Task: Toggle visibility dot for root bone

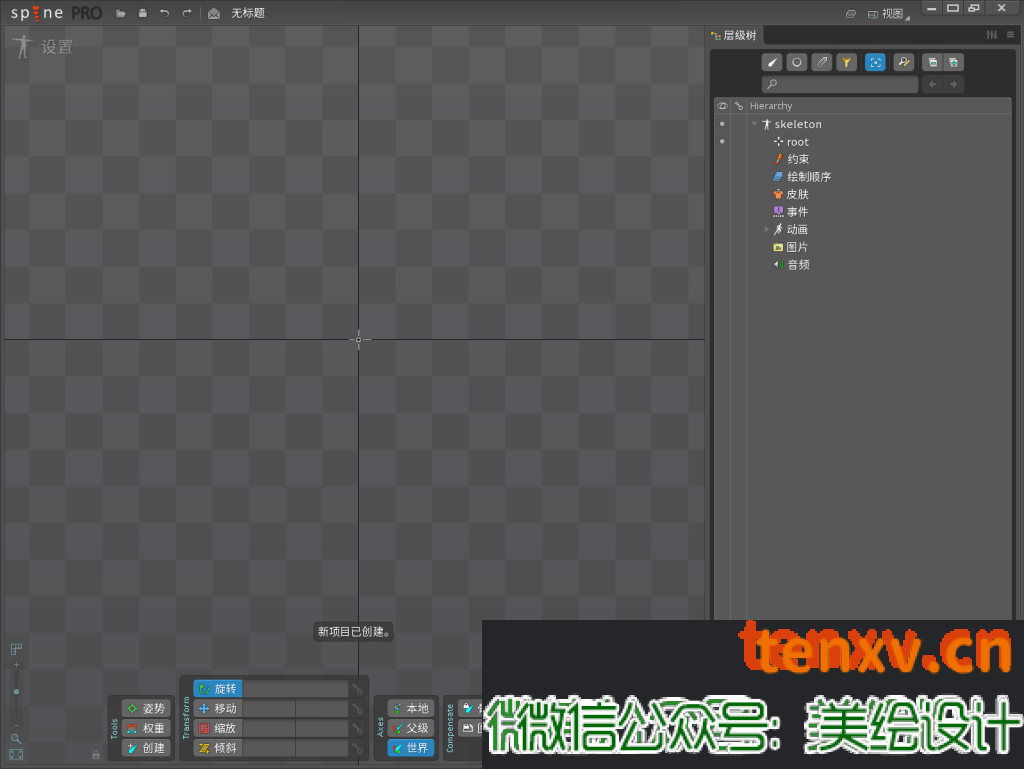Action: tap(722, 142)
